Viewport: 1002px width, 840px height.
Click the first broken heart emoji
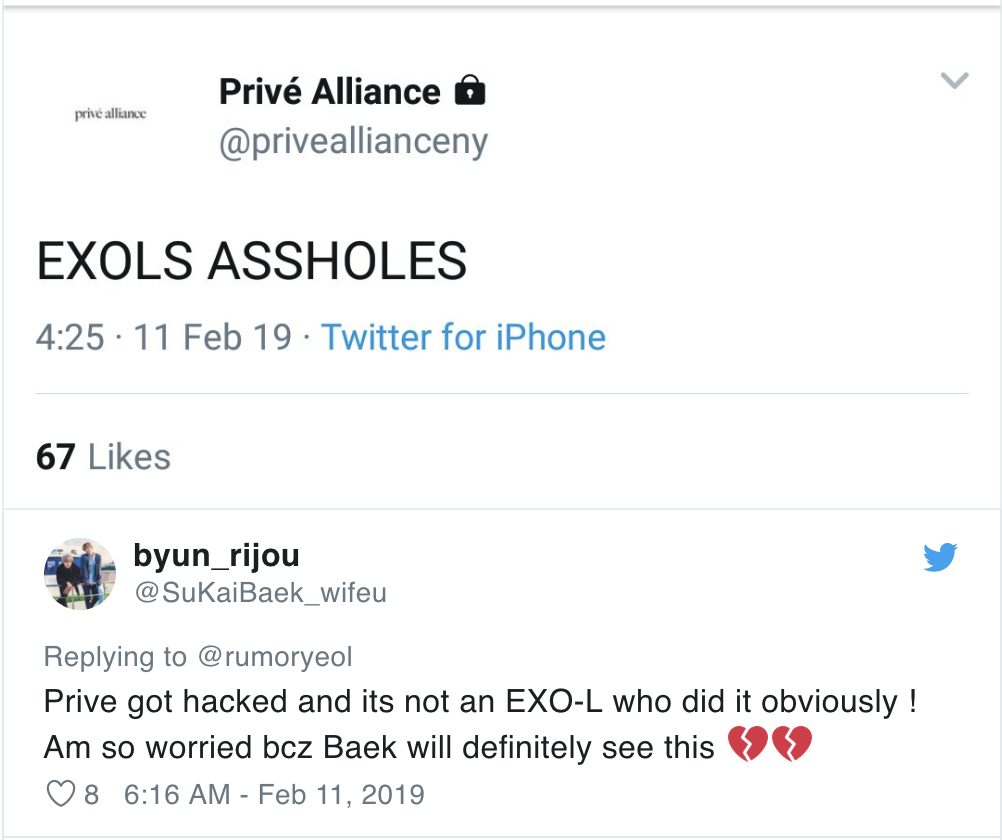tap(747, 747)
